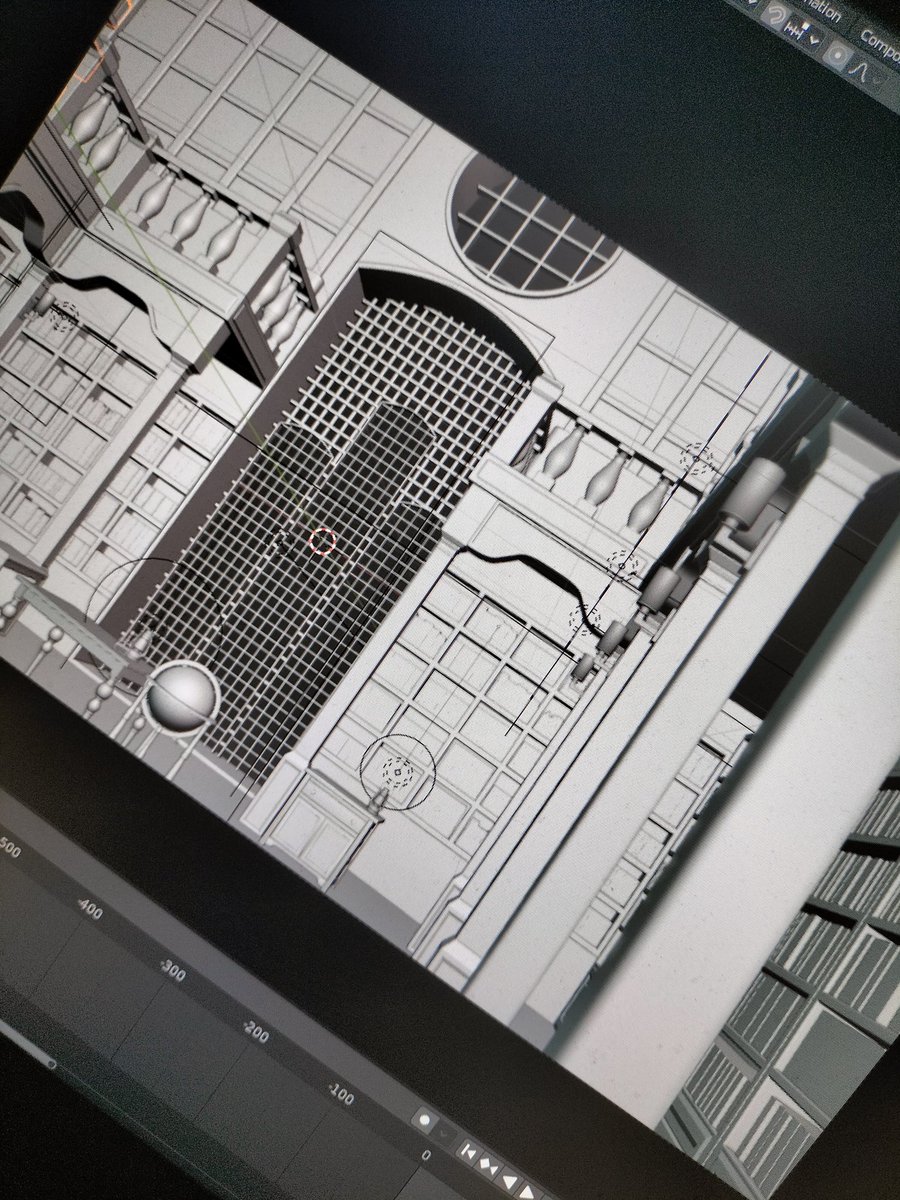Toggle the magnet snapping button
This screenshot has width=900, height=1200.
[776, 15]
